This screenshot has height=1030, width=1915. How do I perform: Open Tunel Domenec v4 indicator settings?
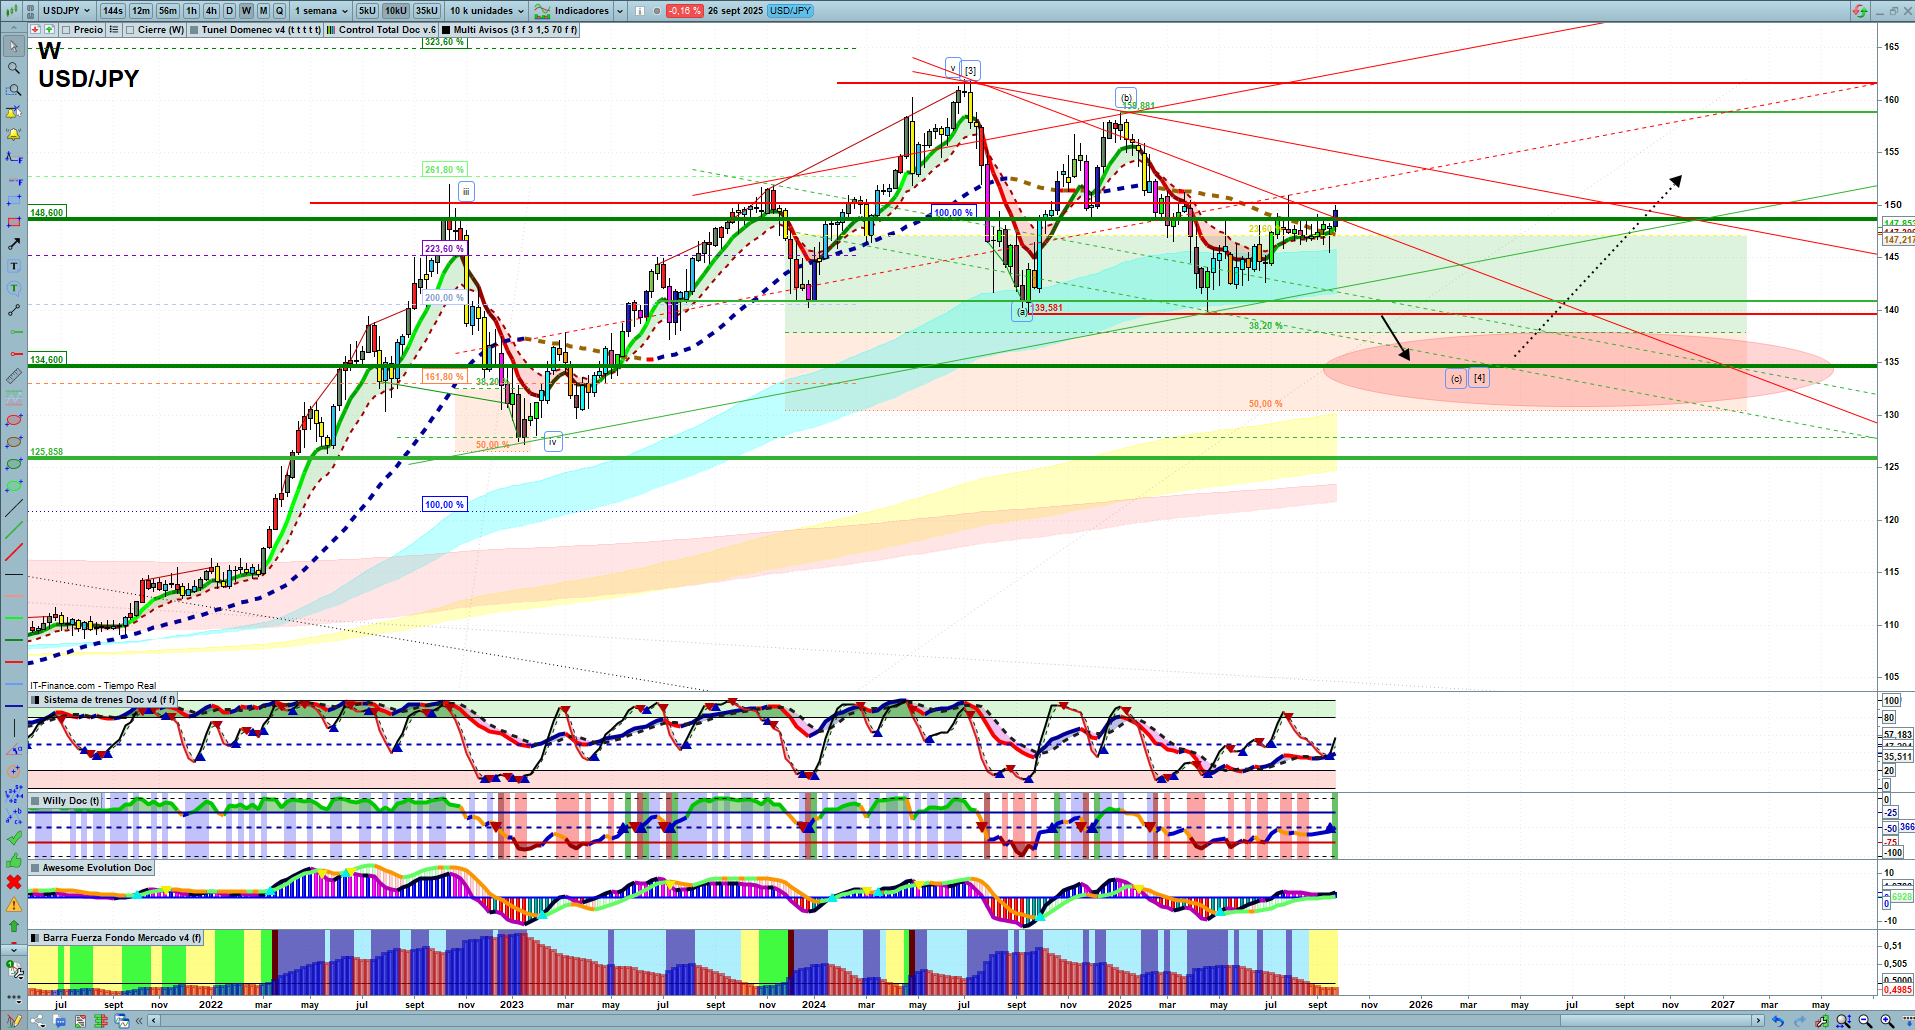pos(260,30)
